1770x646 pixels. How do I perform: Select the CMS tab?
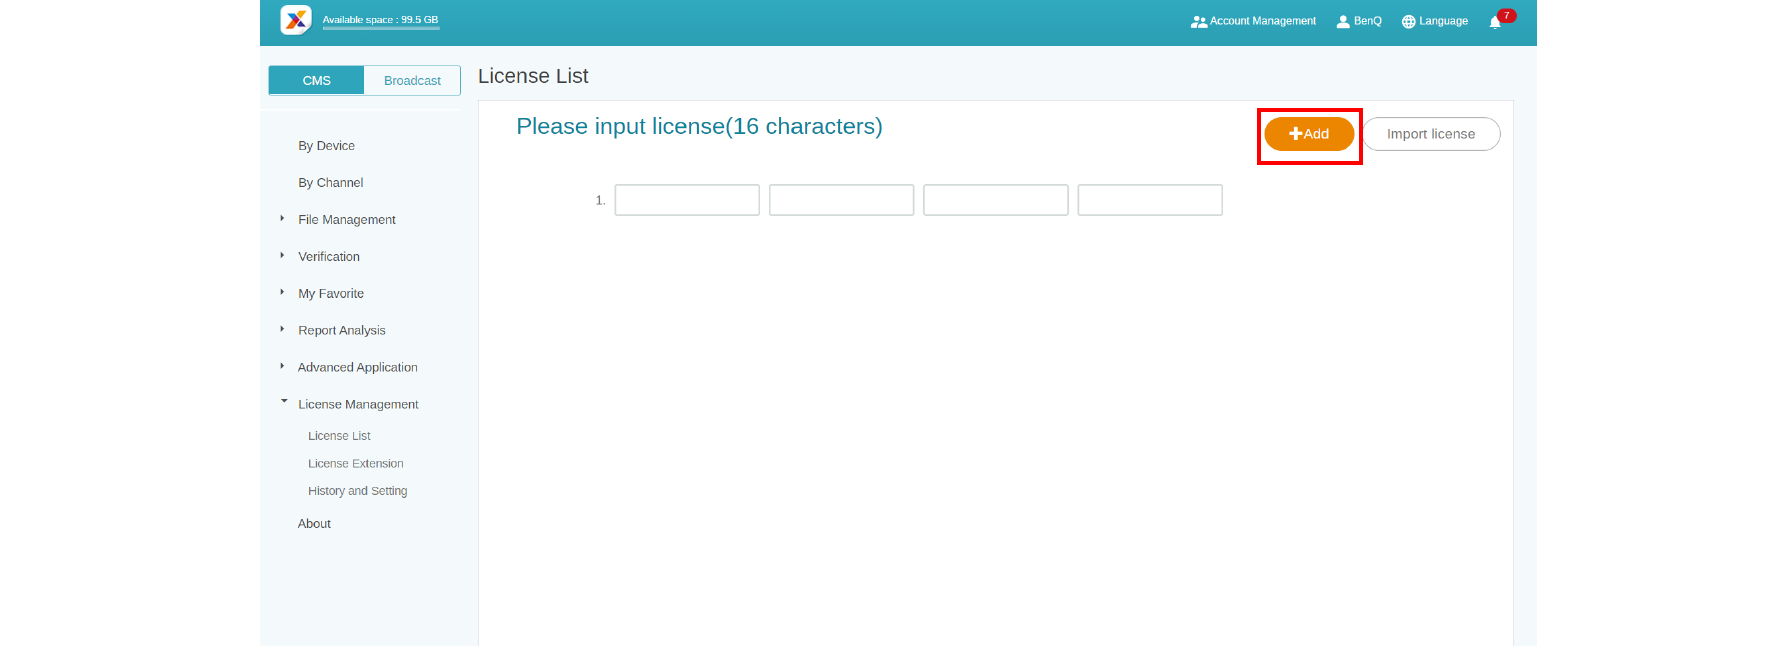tap(316, 81)
